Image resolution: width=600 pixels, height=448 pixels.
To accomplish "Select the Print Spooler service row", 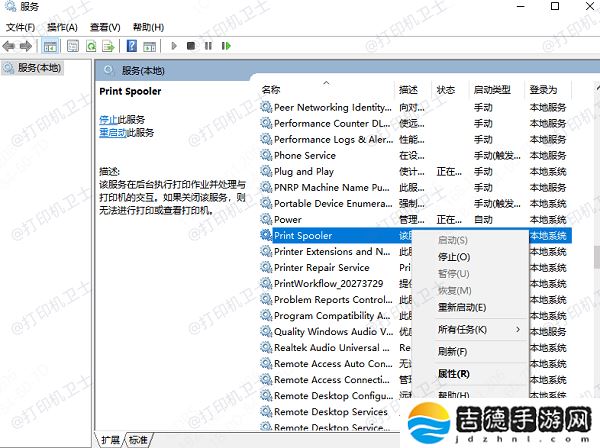I will pyautogui.click(x=416, y=235).
